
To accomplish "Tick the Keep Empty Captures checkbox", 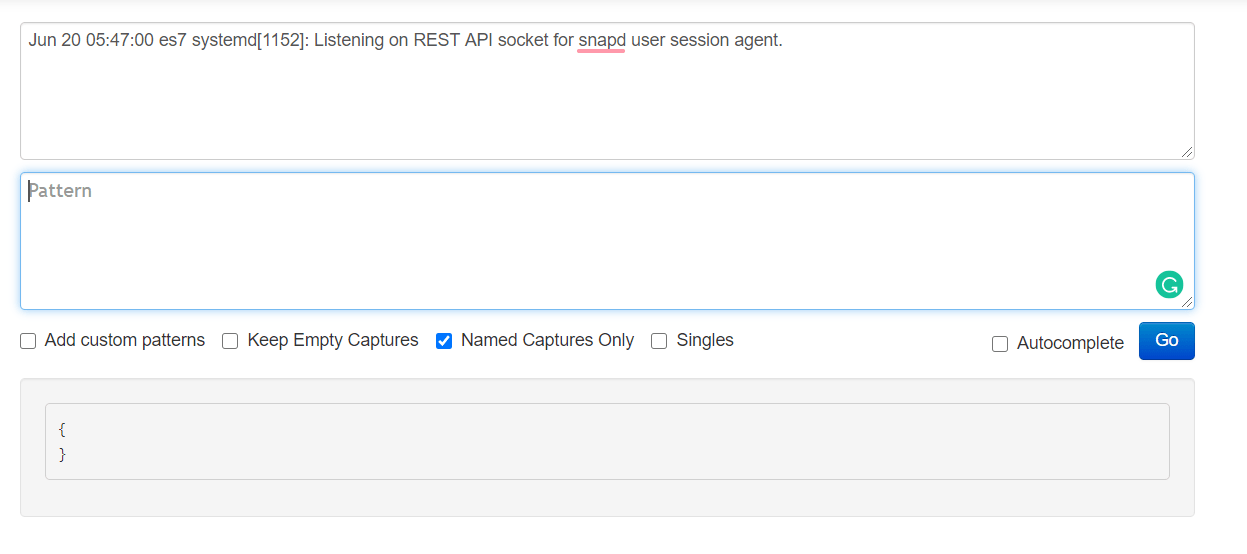I will tap(230, 341).
